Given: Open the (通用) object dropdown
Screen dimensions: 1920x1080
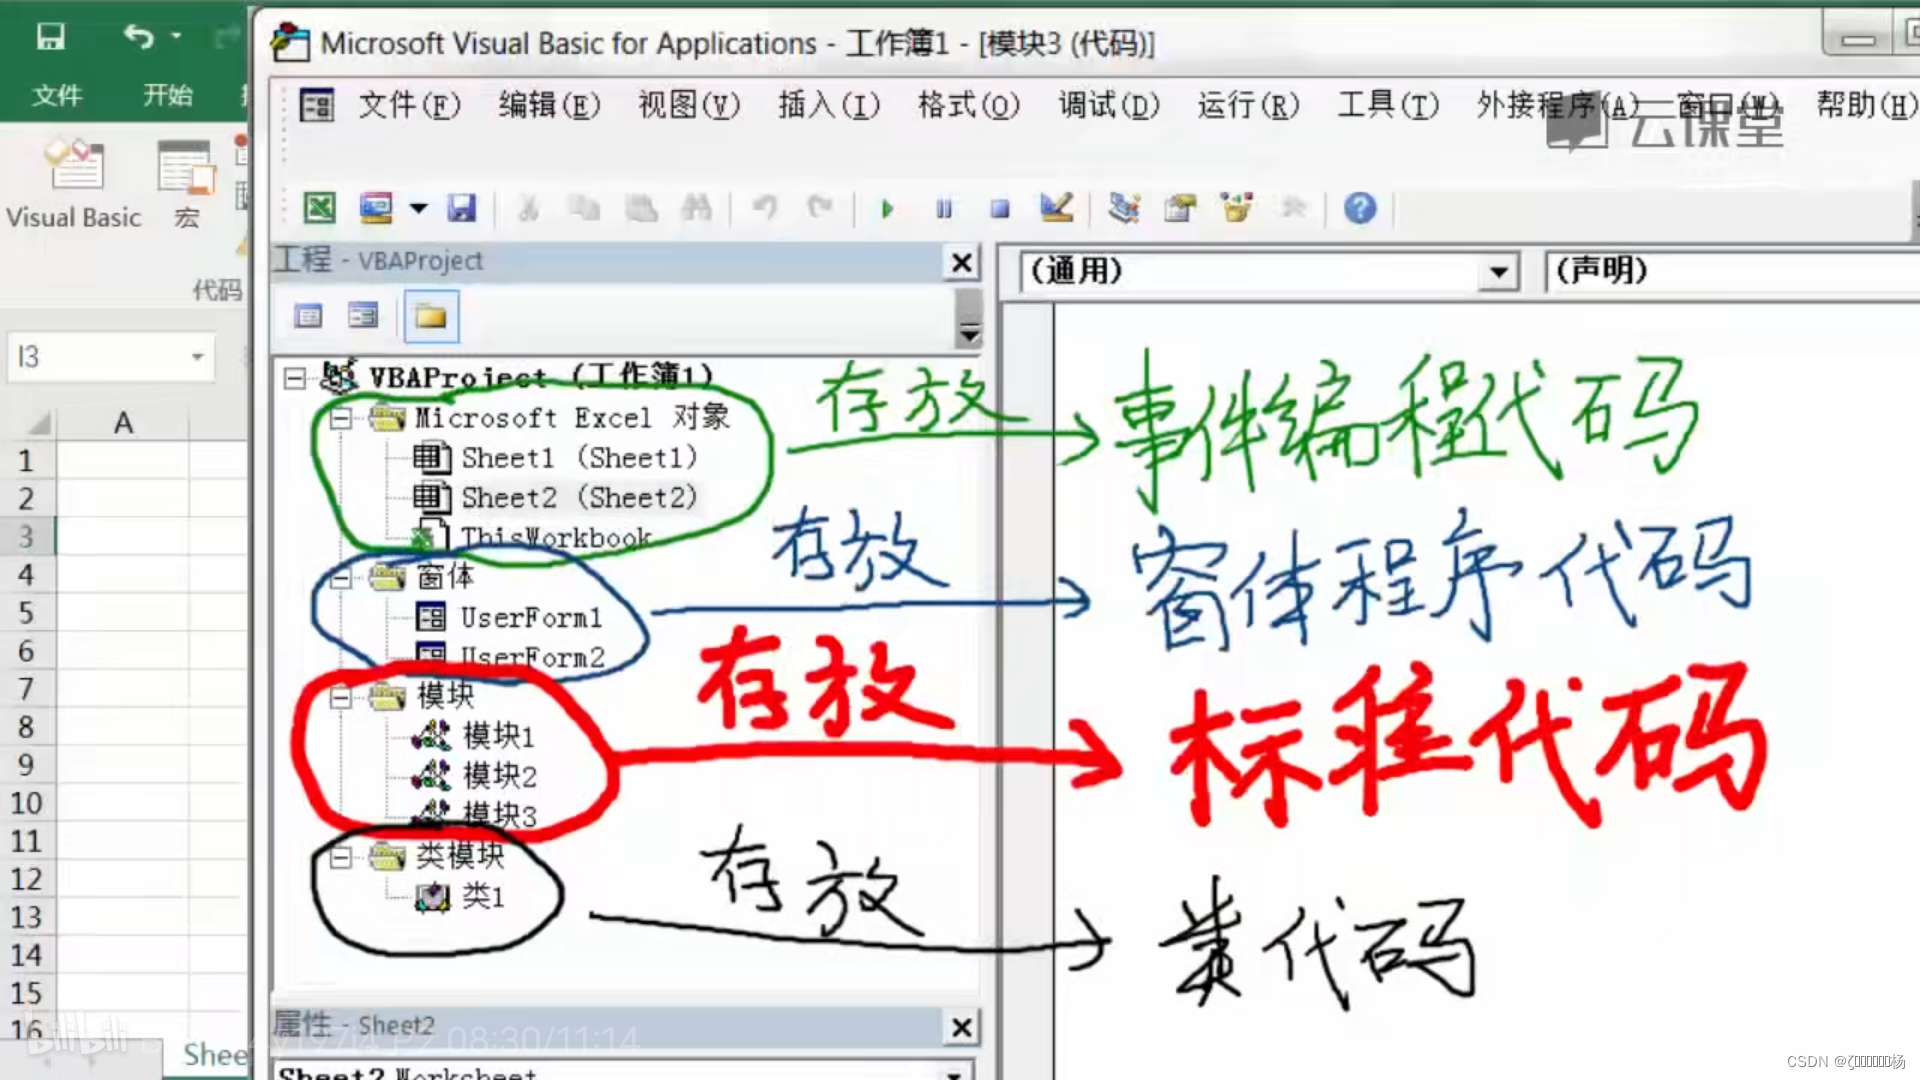Looking at the screenshot, I should coord(1497,272).
